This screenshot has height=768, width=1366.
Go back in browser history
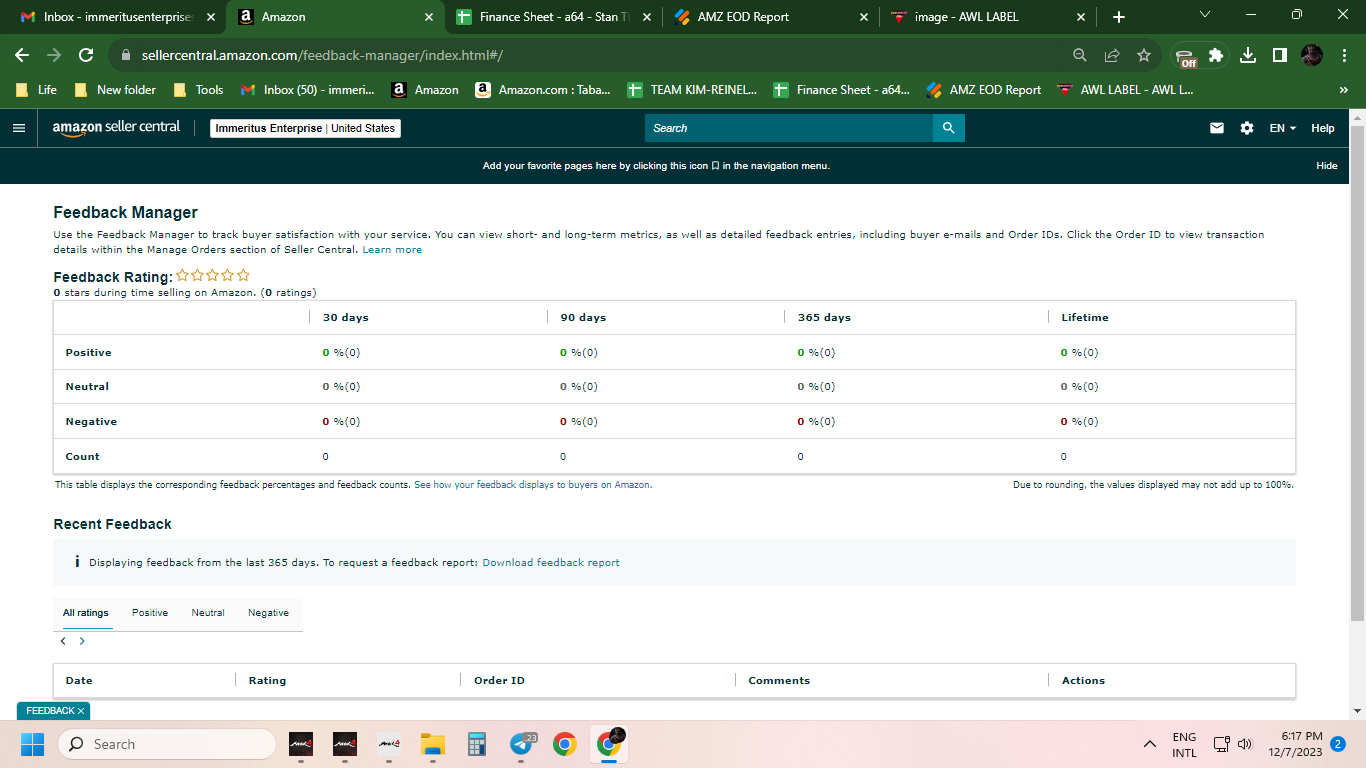(x=22, y=55)
